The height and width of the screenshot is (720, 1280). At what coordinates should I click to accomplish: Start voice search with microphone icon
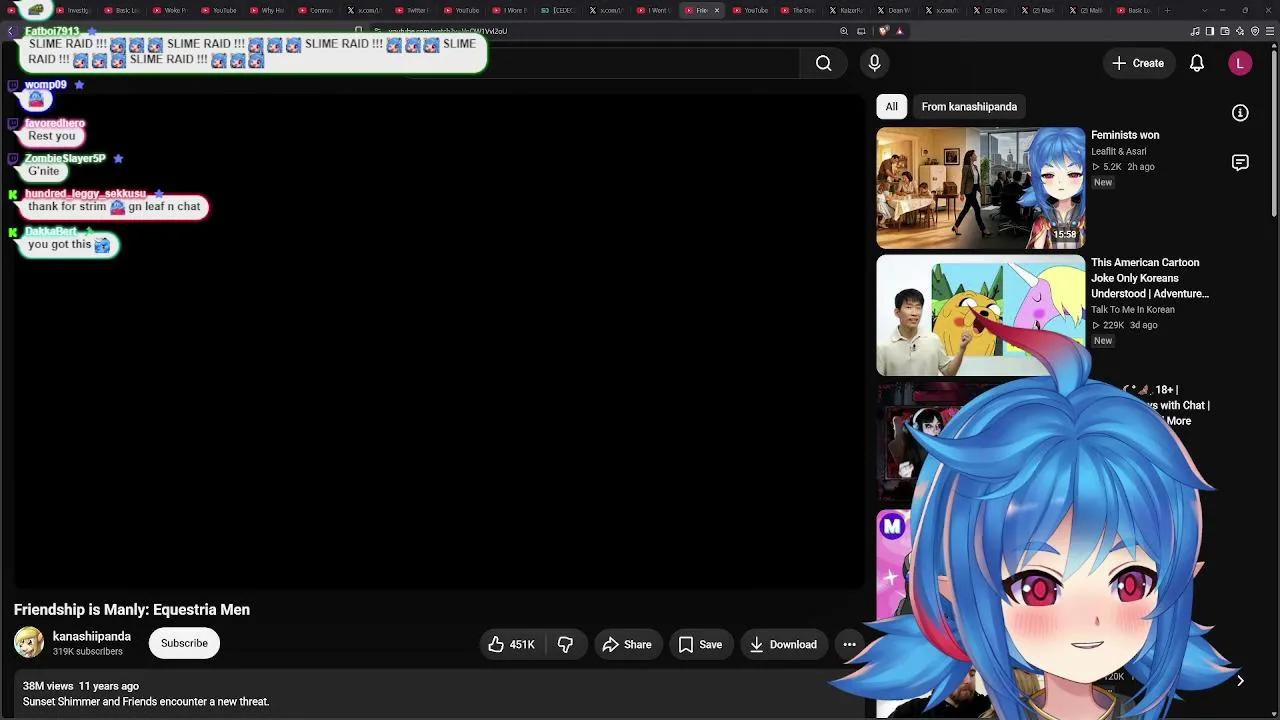click(x=874, y=63)
